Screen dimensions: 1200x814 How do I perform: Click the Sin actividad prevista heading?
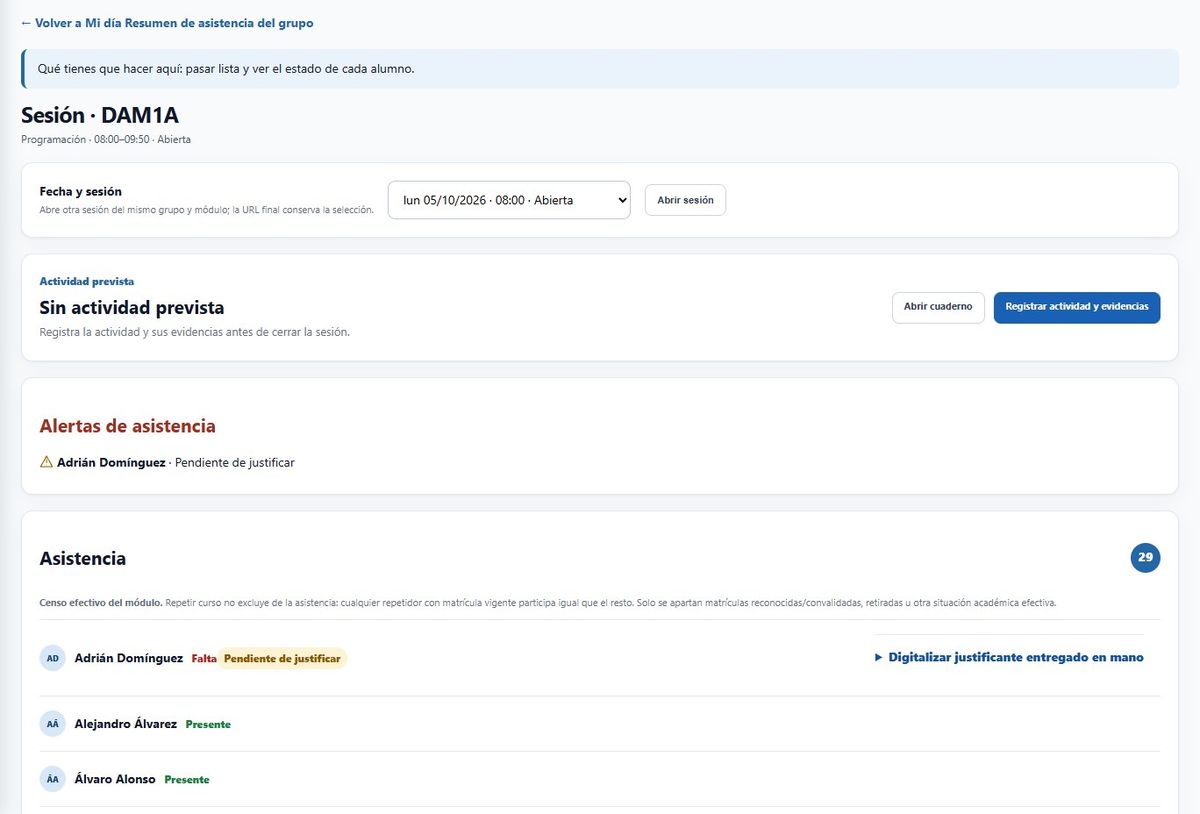(132, 307)
